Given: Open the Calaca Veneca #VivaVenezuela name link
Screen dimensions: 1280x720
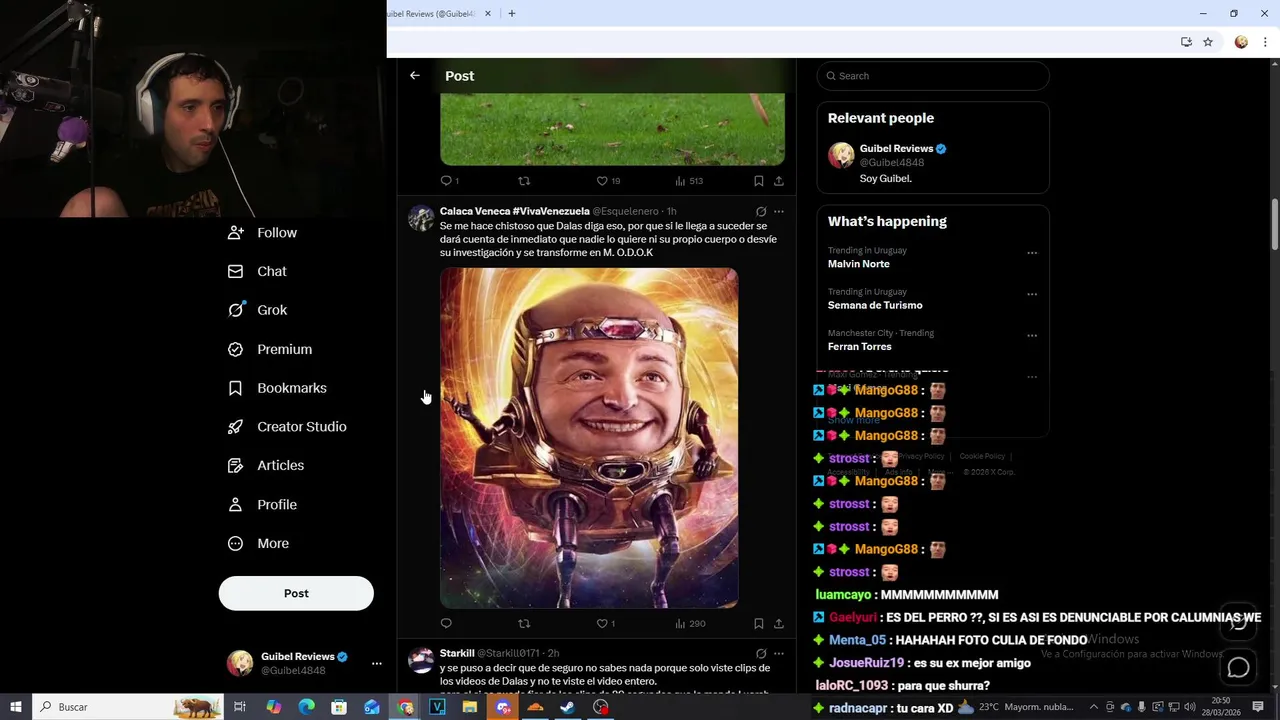Looking at the screenshot, I should (x=514, y=212).
